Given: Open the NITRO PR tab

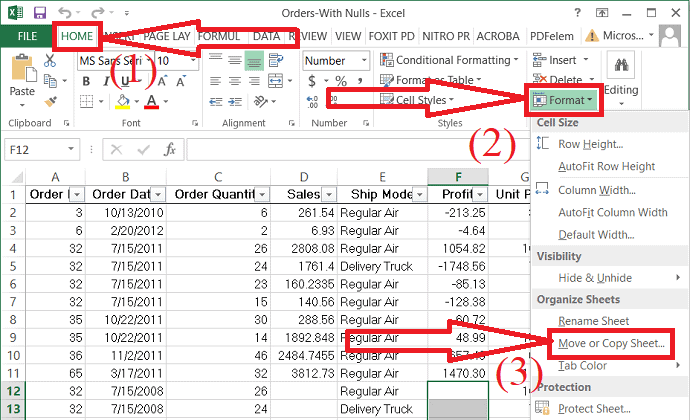Looking at the screenshot, I should (446, 37).
